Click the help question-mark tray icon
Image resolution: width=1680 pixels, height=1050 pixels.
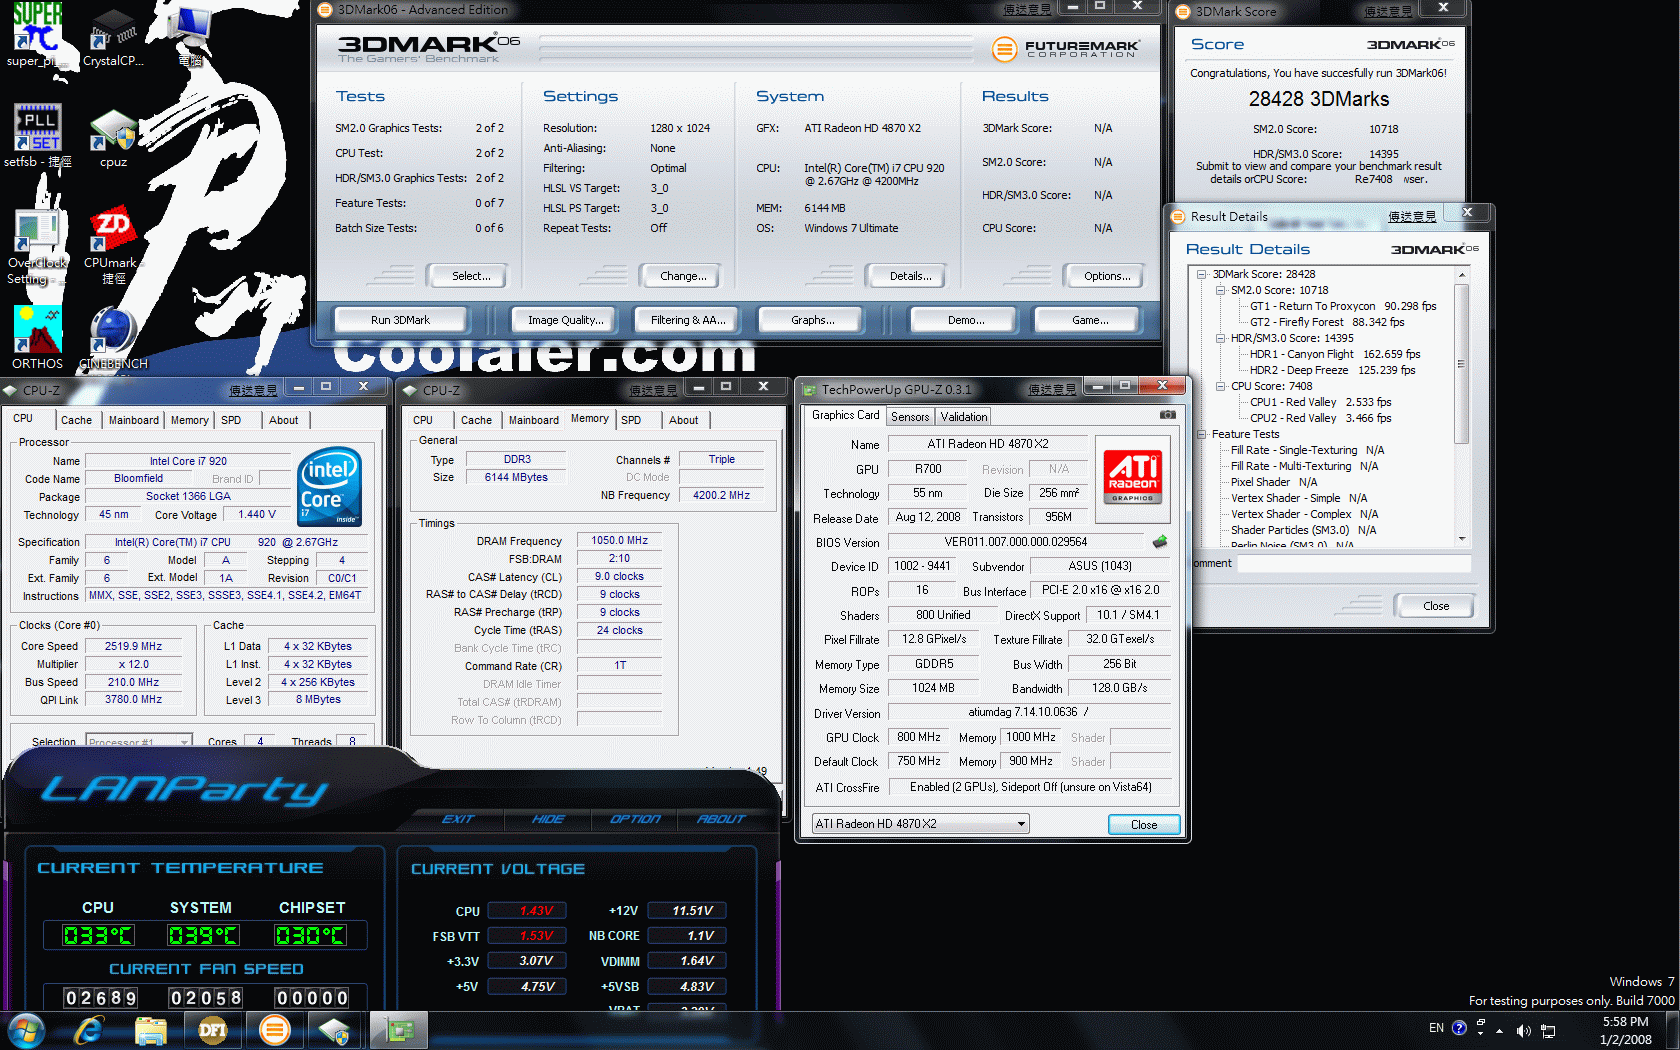(1459, 1028)
